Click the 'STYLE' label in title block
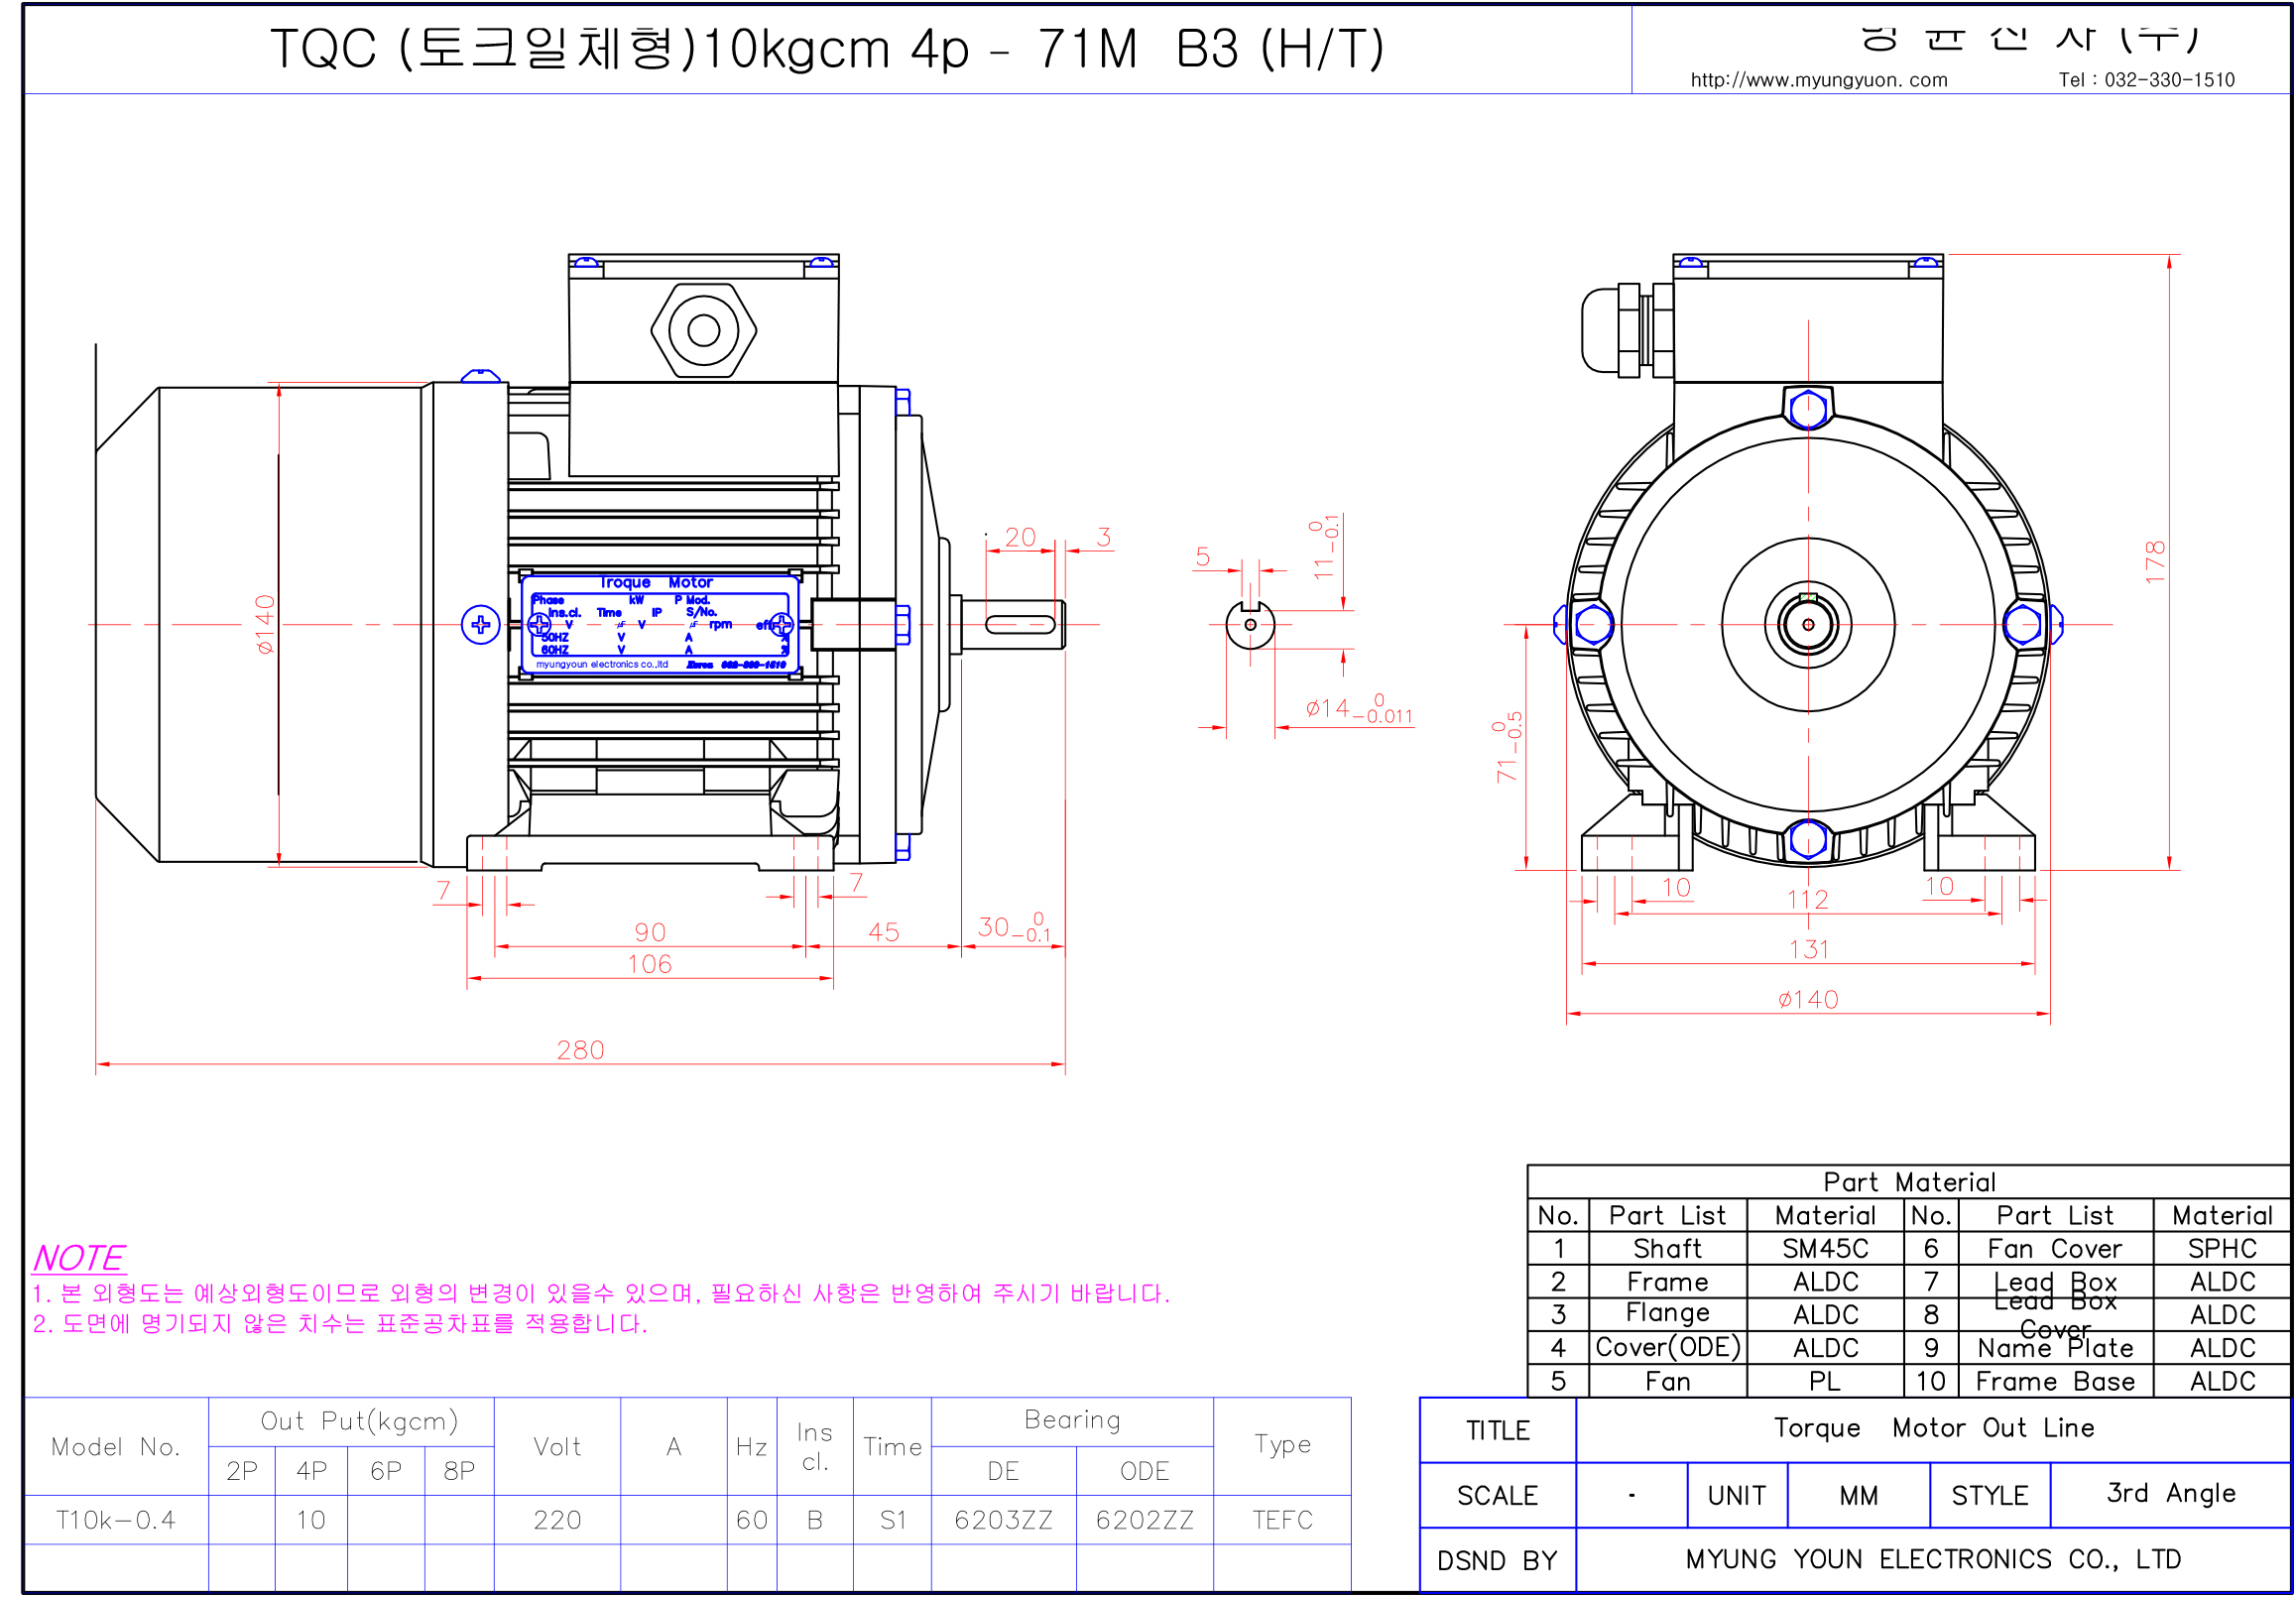 click(1989, 1496)
